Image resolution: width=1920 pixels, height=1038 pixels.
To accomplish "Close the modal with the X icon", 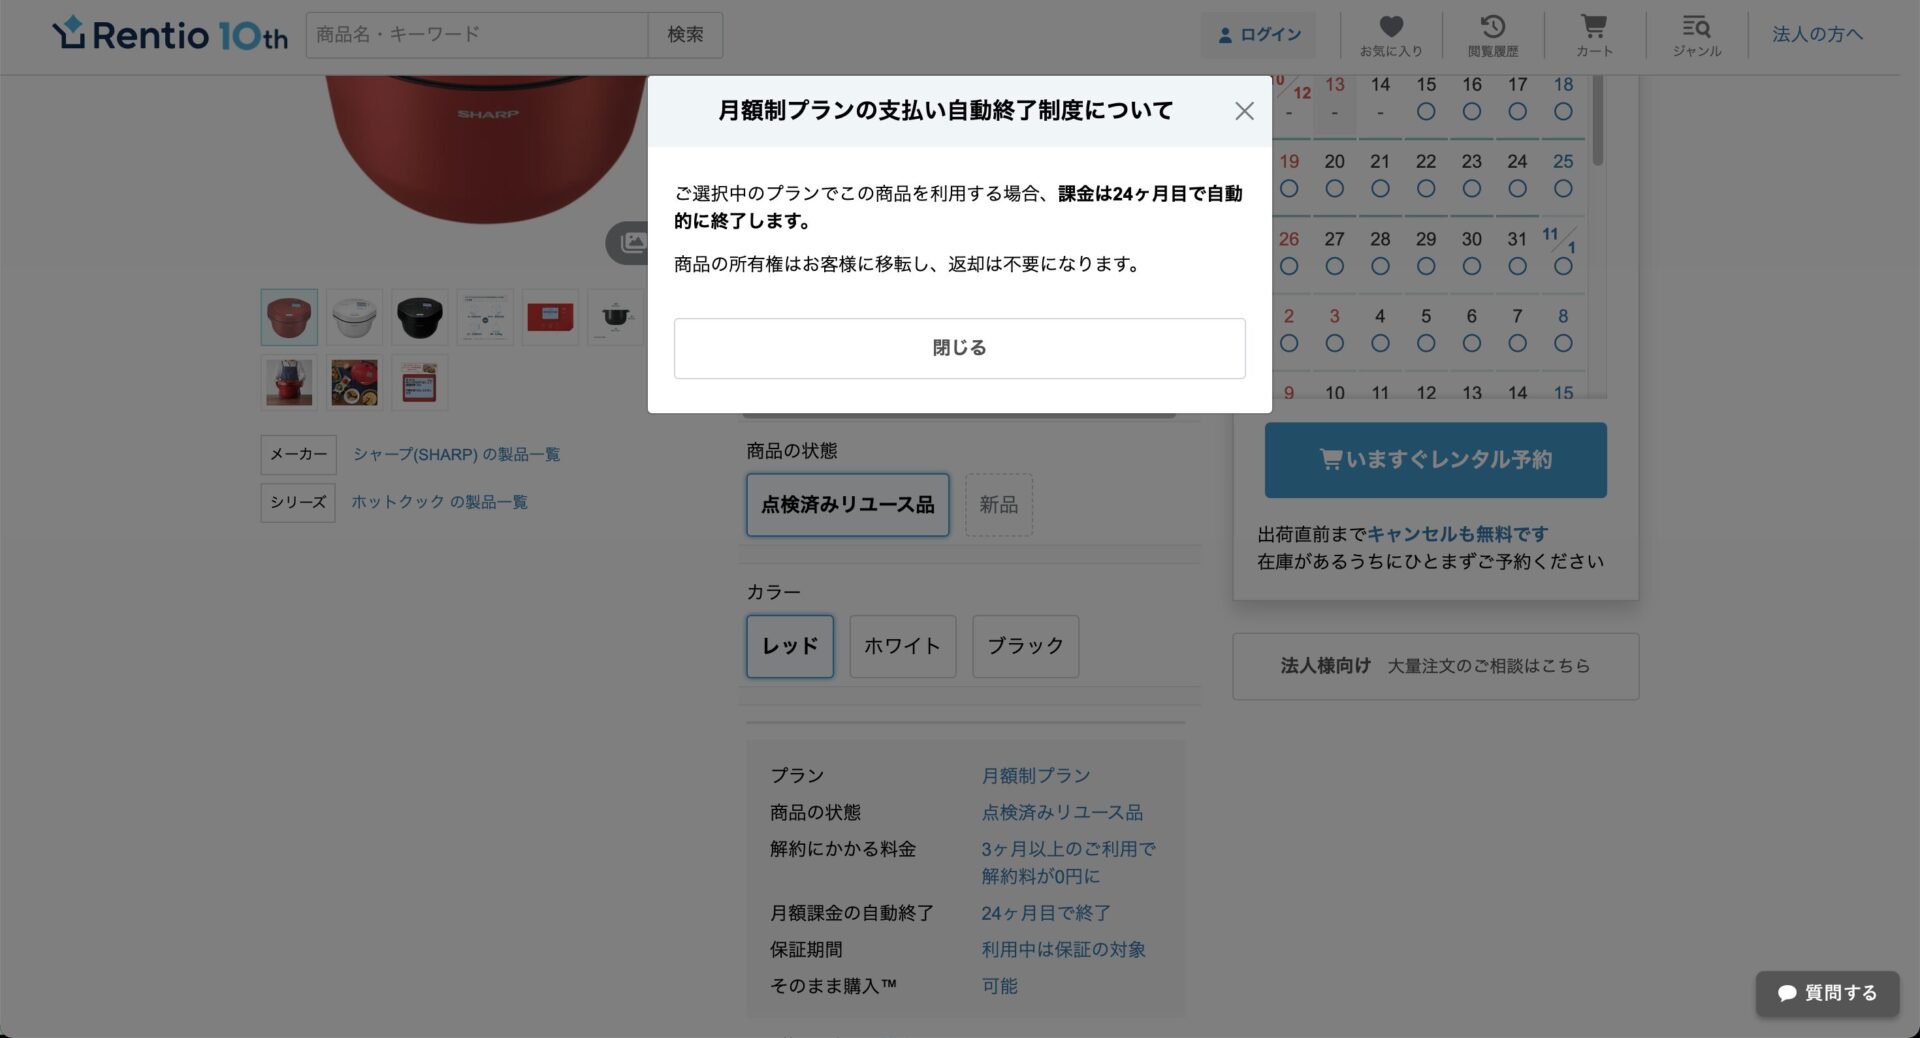I will pyautogui.click(x=1243, y=111).
